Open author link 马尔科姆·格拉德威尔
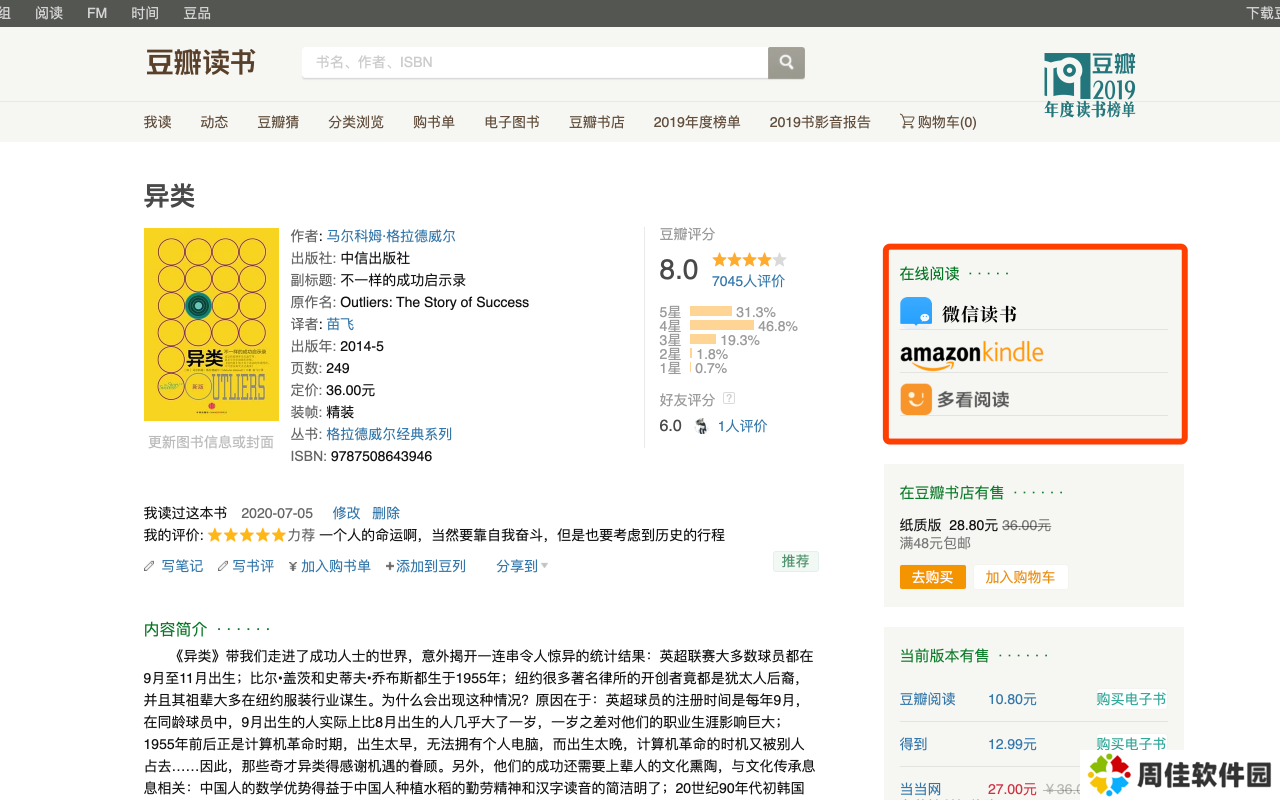1280x800 pixels. pyautogui.click(x=391, y=236)
